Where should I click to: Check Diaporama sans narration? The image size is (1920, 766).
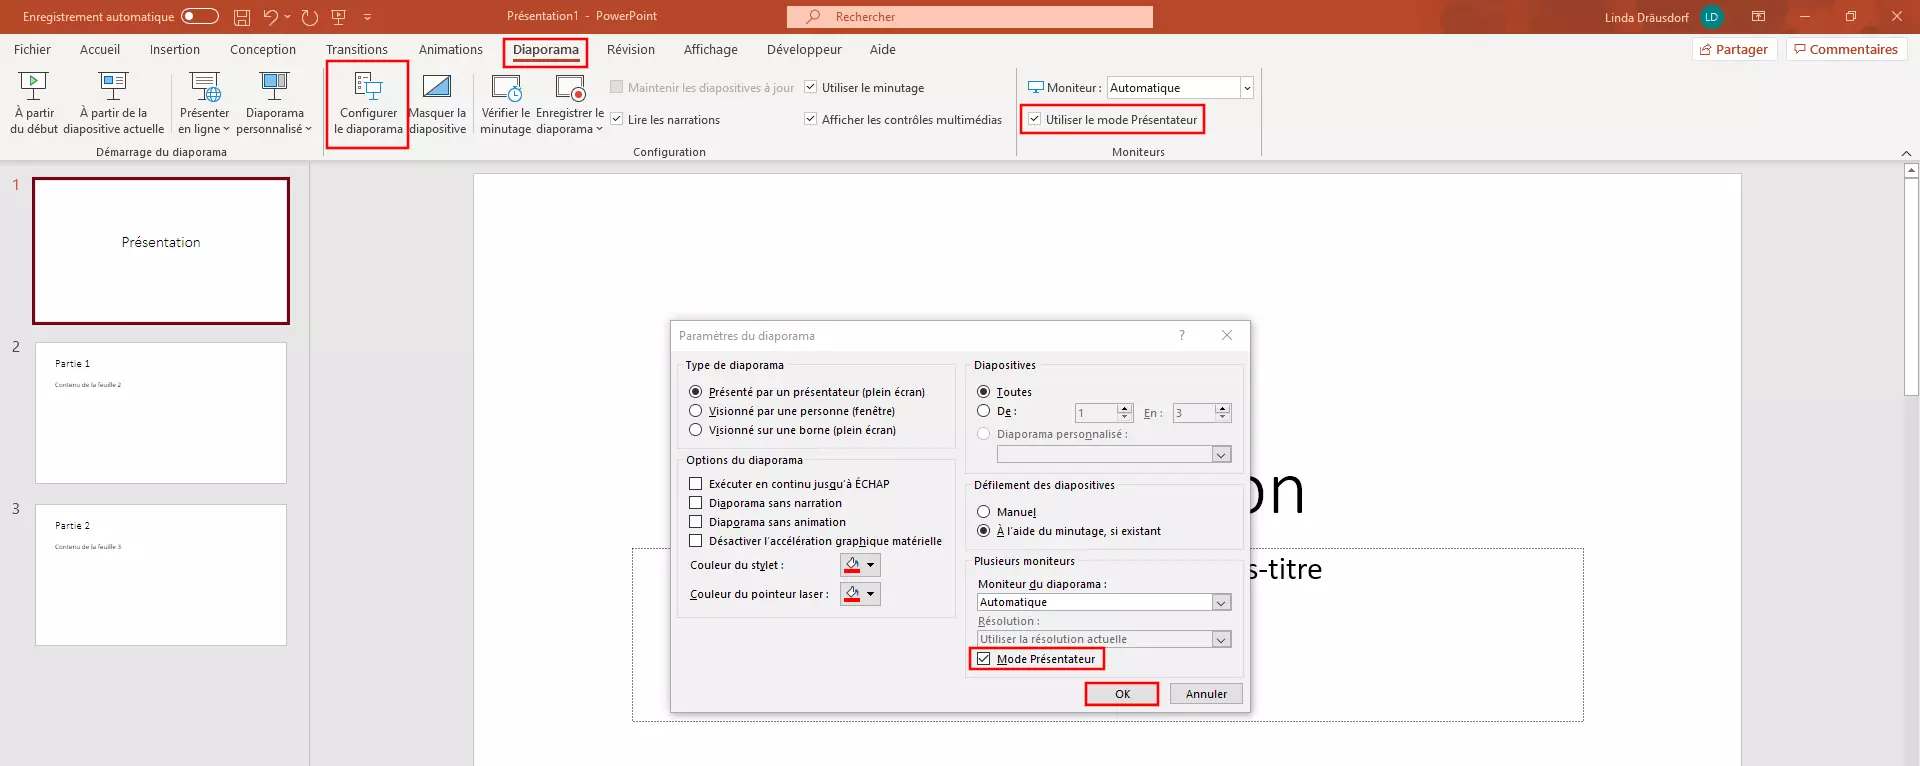click(696, 503)
